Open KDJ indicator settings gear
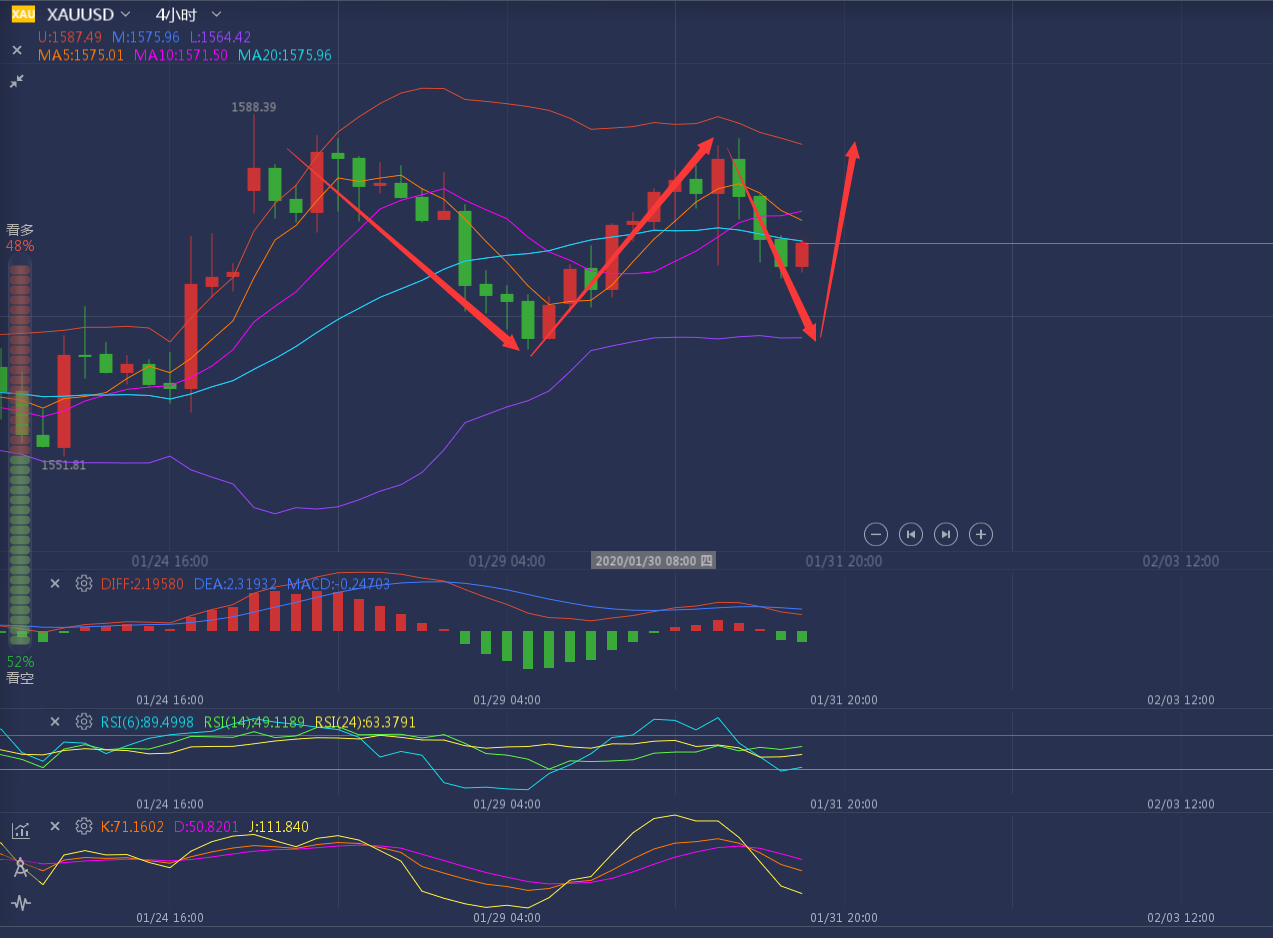1273x938 pixels. click(x=84, y=826)
